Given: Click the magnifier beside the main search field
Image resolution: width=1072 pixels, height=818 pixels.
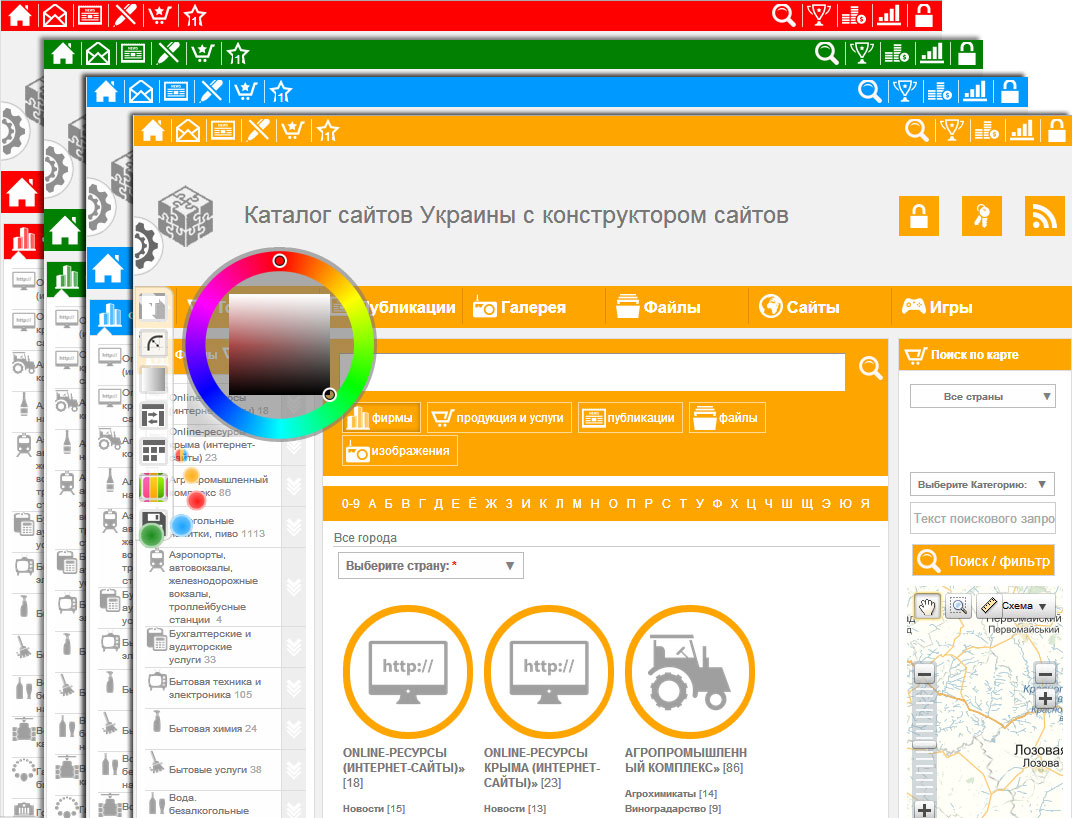Looking at the screenshot, I should tap(870, 369).
